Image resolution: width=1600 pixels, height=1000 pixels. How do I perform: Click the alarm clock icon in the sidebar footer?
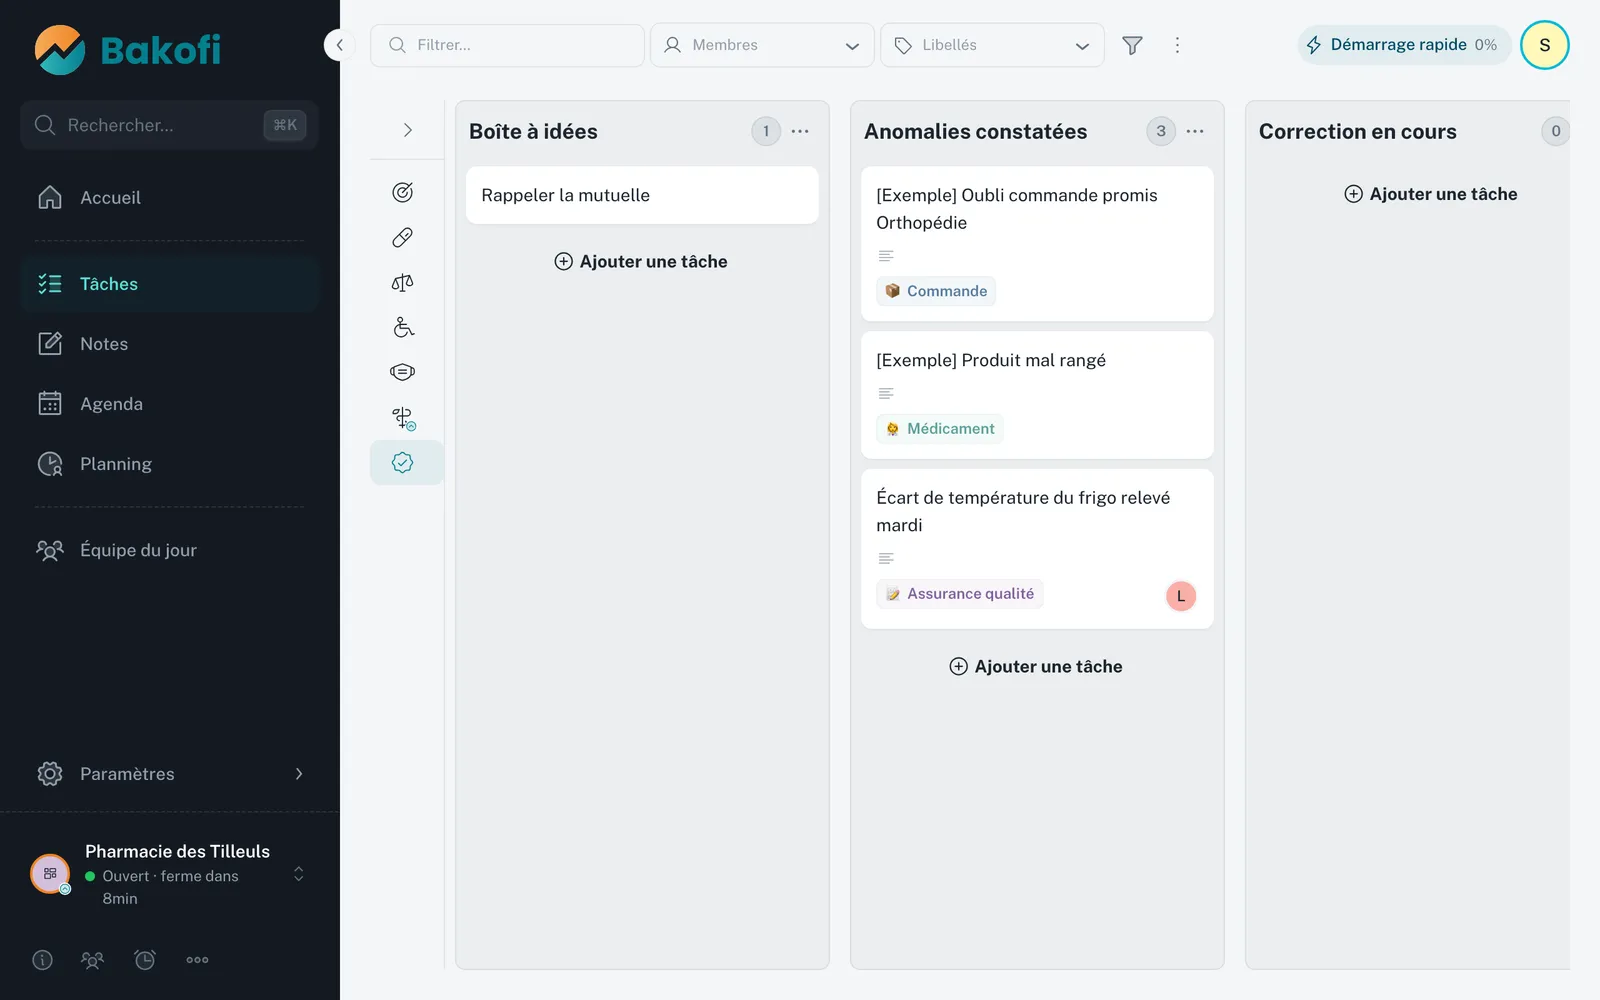tap(145, 960)
